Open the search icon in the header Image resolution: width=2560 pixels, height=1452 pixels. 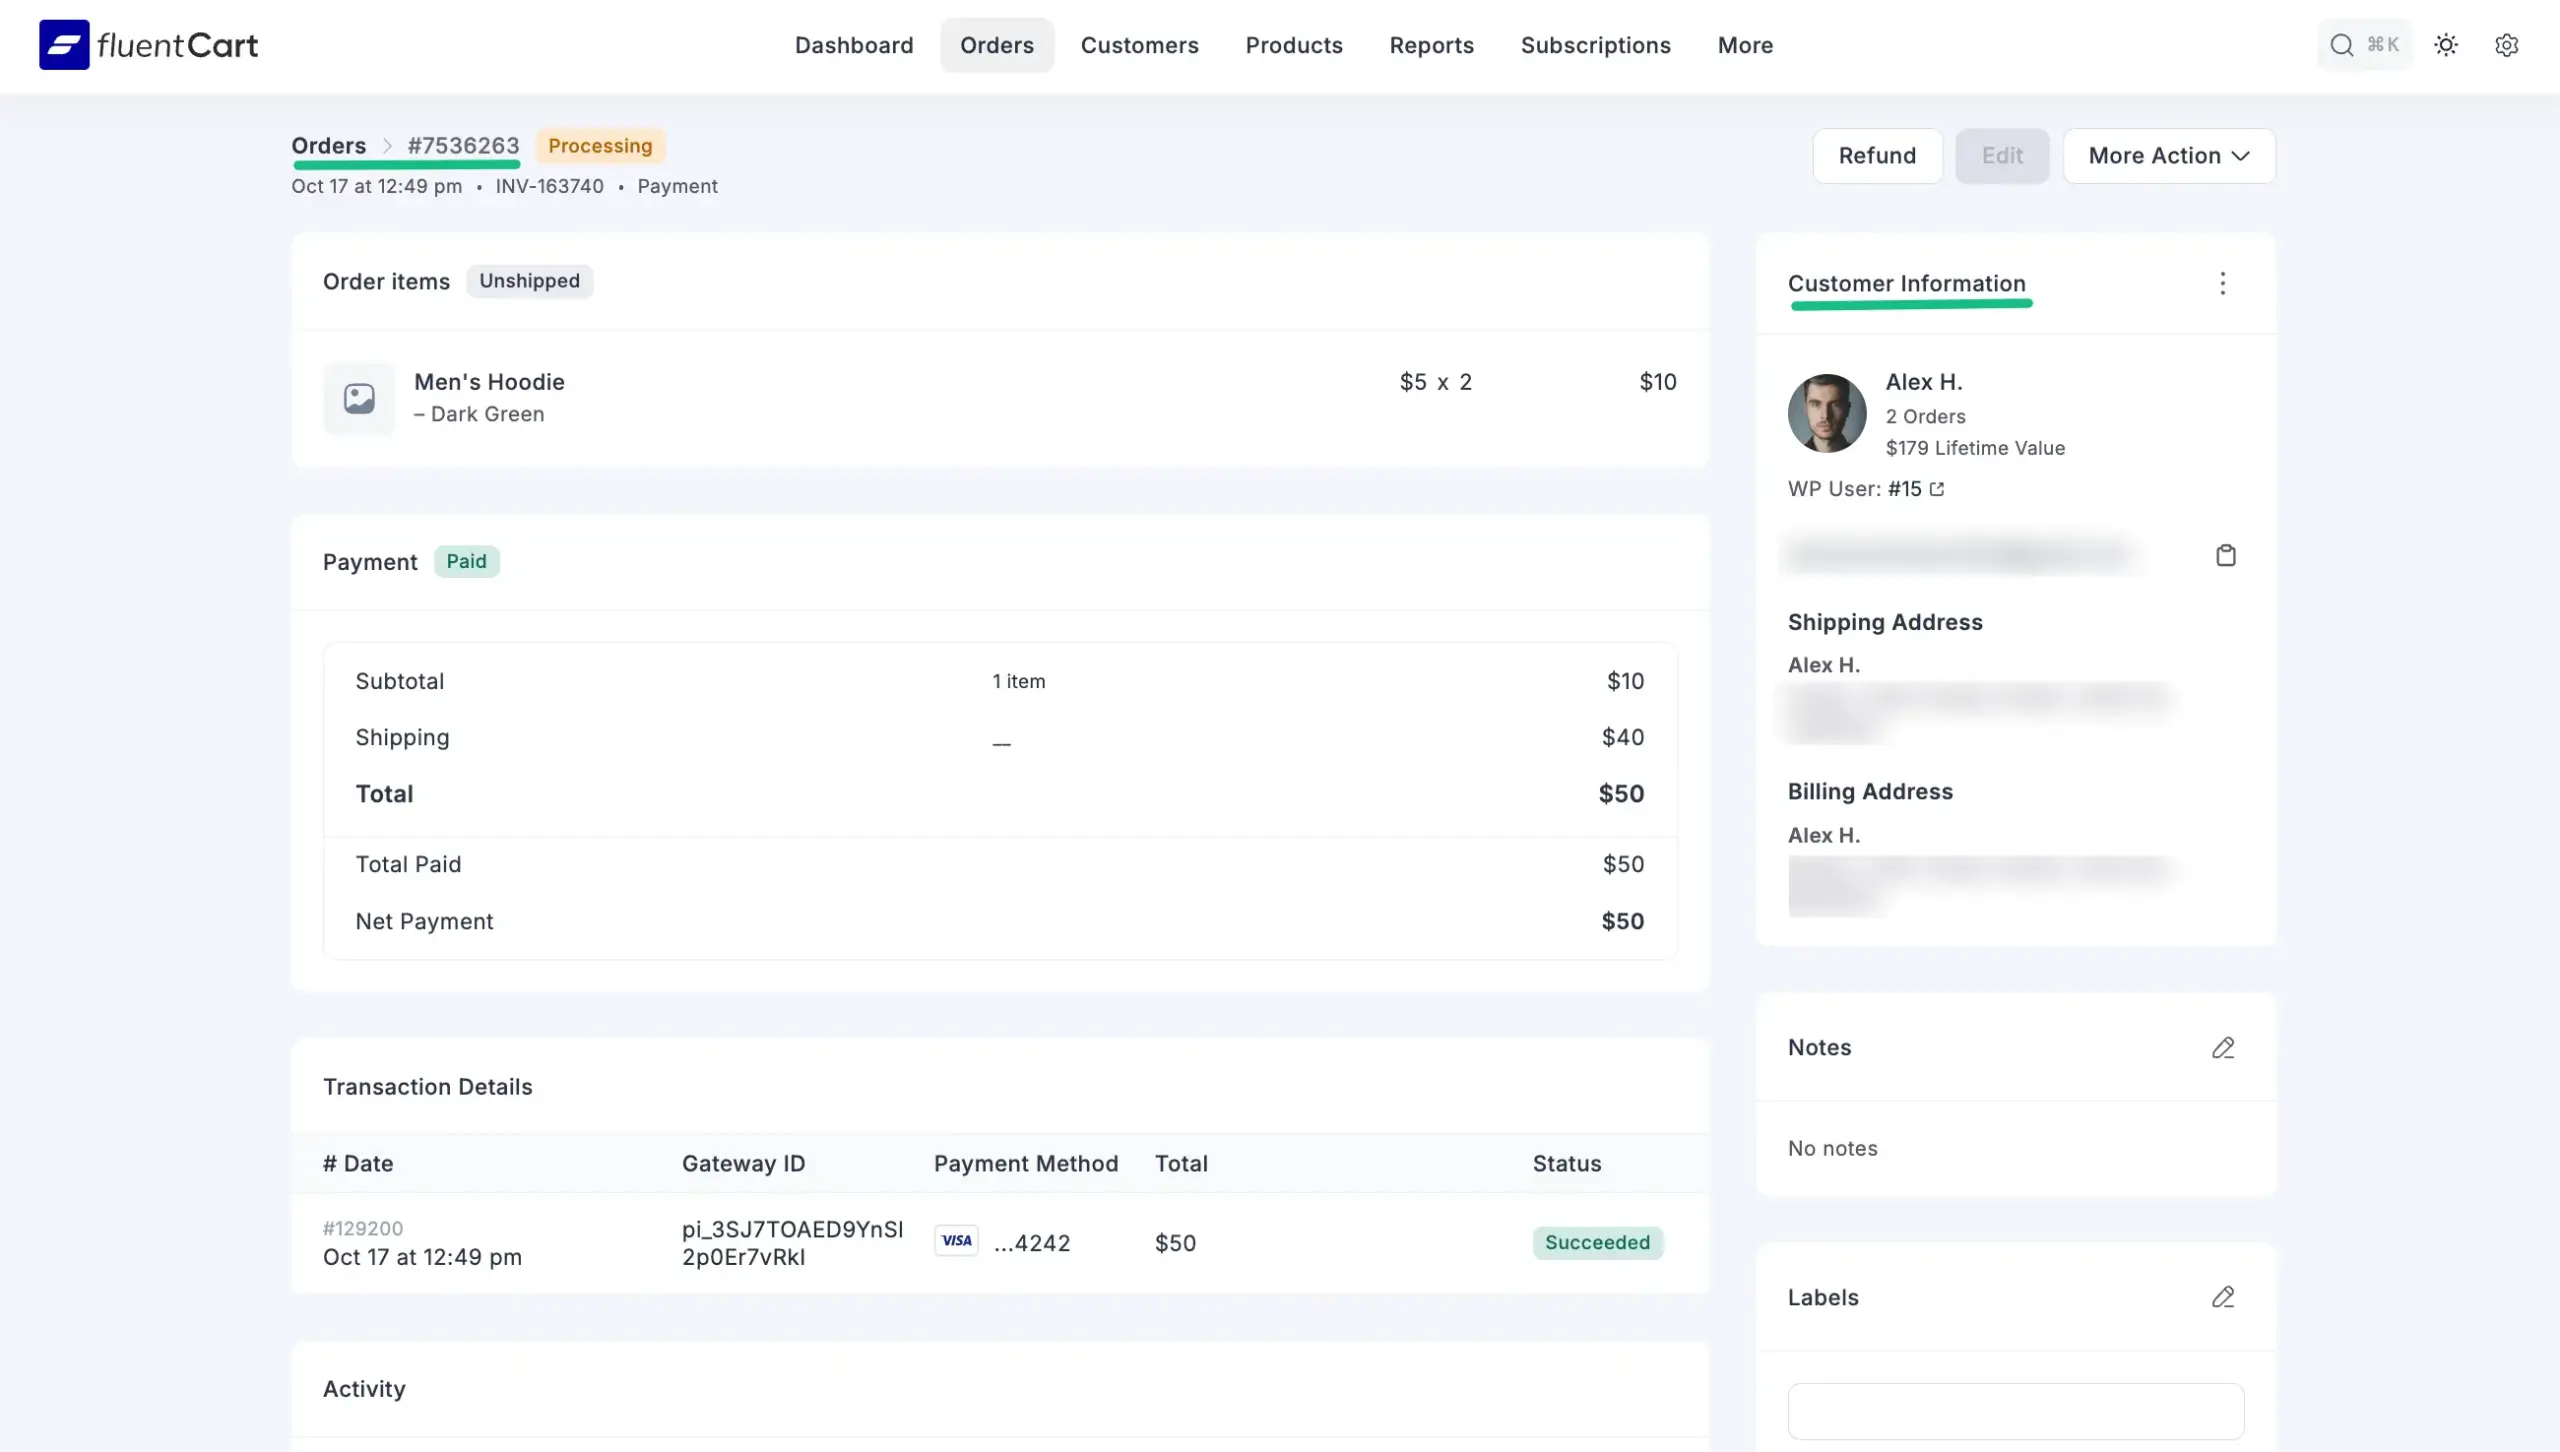tap(2341, 45)
